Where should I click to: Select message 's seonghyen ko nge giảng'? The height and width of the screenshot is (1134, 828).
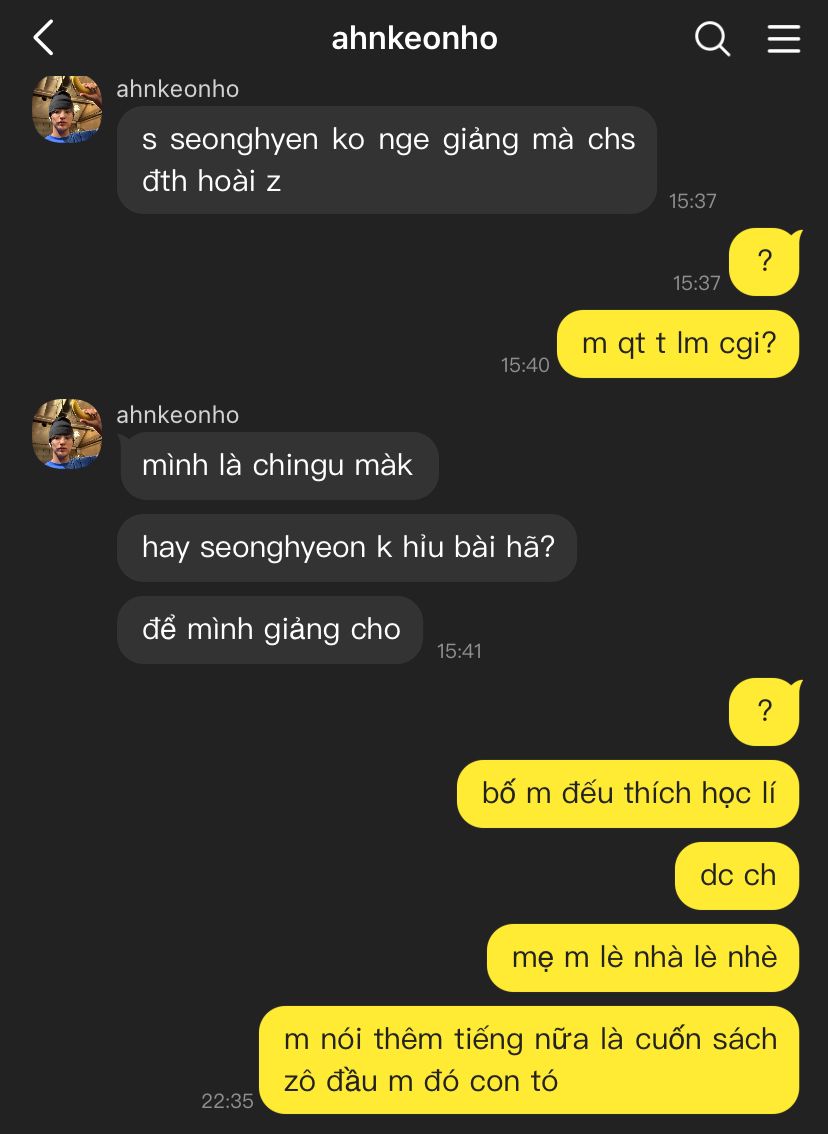[x=387, y=160]
